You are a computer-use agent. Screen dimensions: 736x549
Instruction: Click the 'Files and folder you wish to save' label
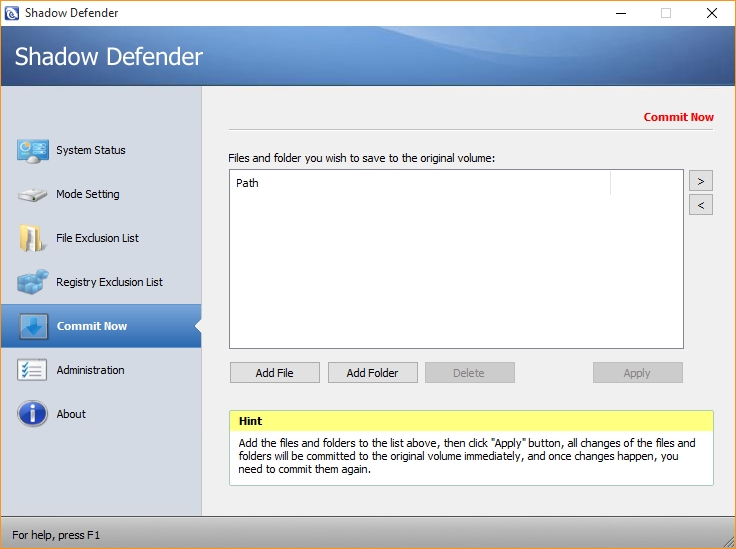(x=361, y=158)
